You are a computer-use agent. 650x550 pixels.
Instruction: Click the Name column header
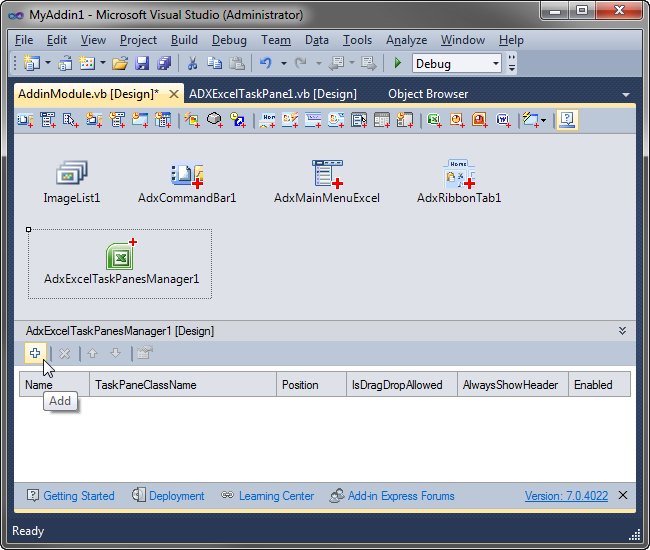[x=54, y=385]
